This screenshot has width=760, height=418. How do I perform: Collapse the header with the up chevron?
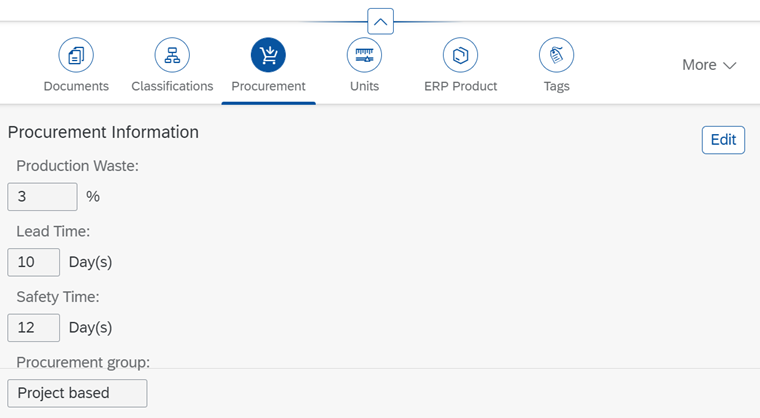[x=380, y=21]
